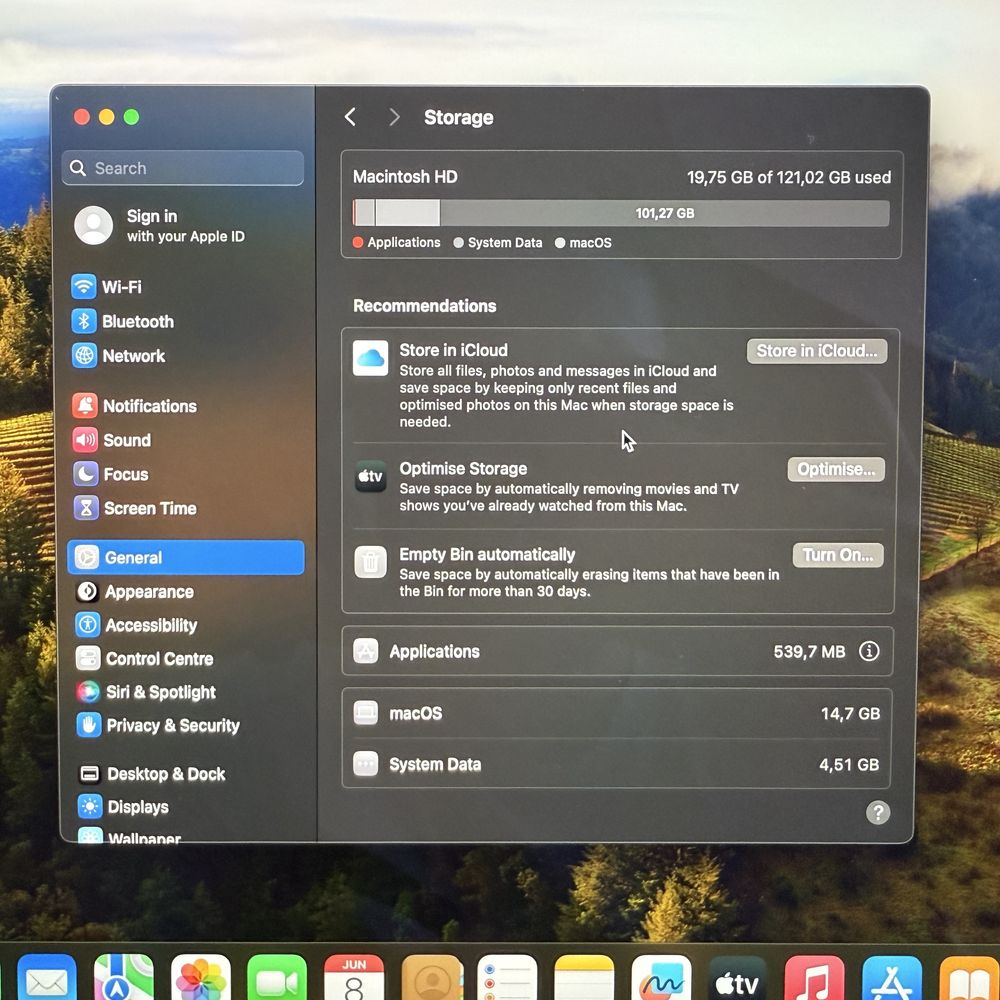Image resolution: width=1000 pixels, height=1000 pixels.
Task: Open Wallpaper settings pane
Action: [129, 836]
